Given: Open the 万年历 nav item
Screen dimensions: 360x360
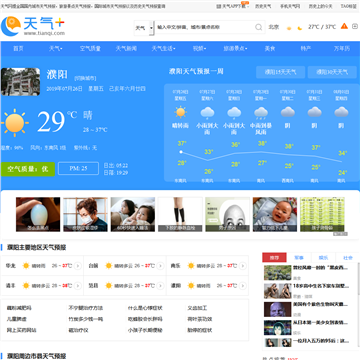Looking at the screenshot, I should point(342,49).
